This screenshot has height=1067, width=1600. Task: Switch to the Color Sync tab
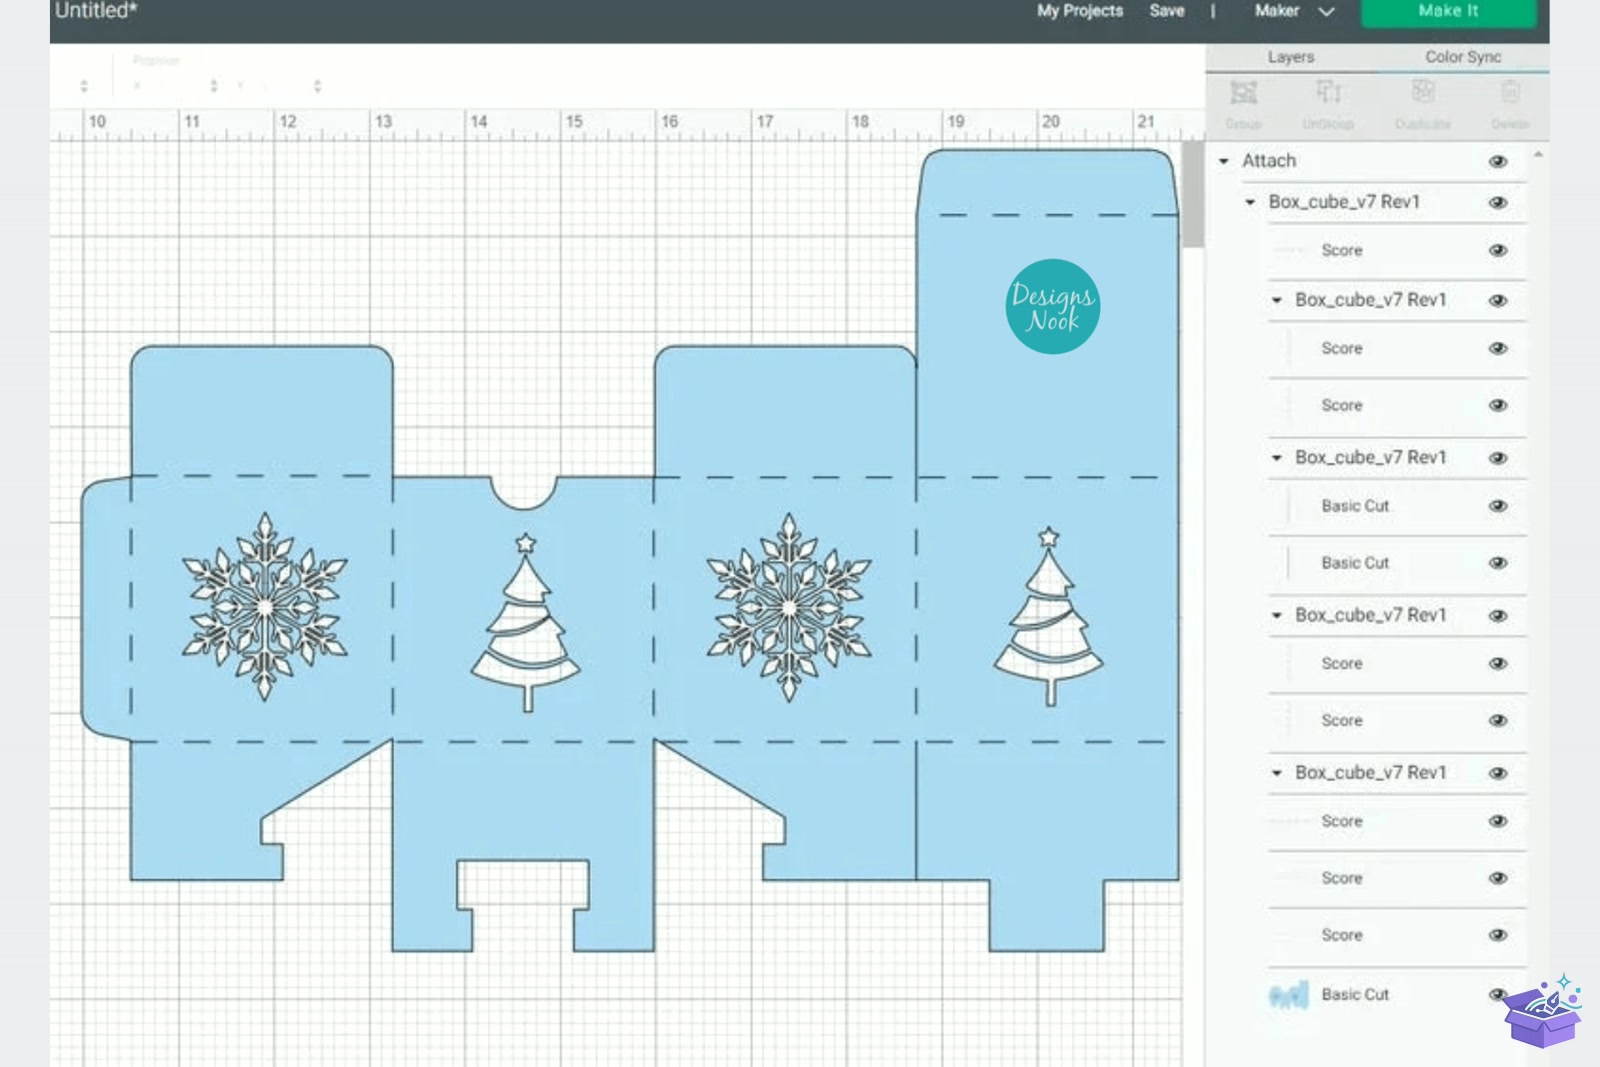click(1463, 57)
